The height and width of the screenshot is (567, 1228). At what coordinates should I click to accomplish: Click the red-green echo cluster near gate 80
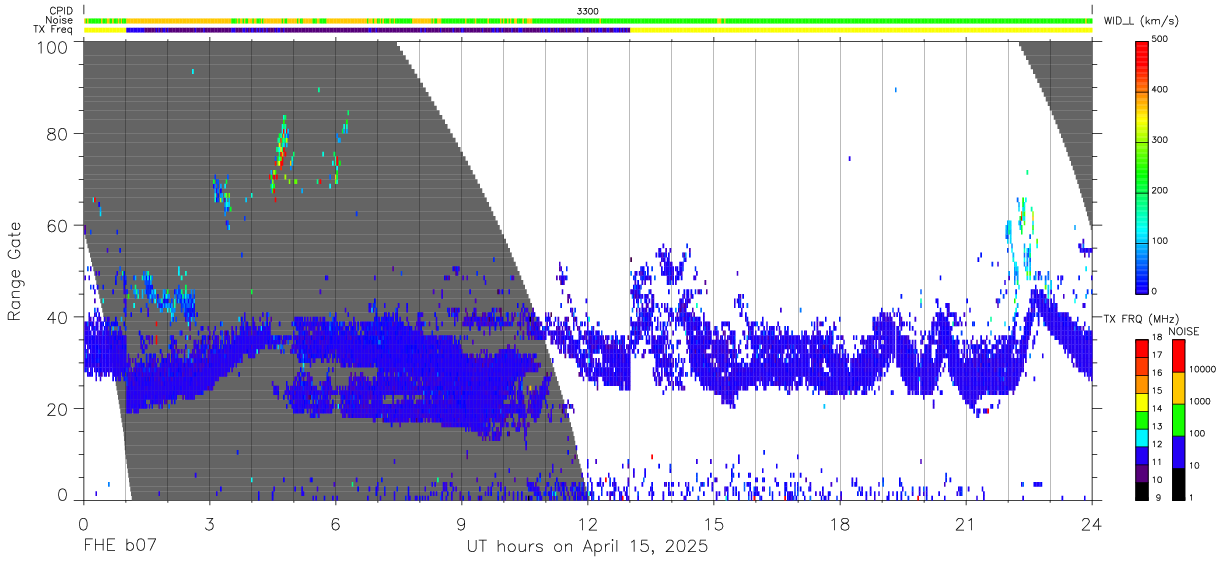pos(280,155)
